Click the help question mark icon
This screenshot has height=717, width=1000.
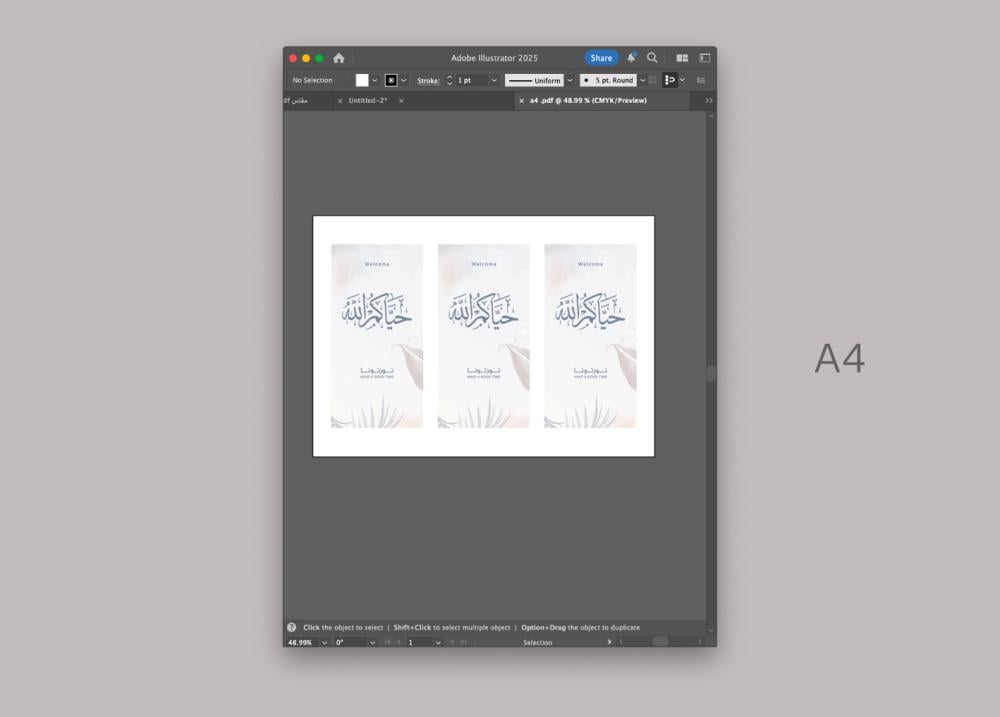coord(292,628)
